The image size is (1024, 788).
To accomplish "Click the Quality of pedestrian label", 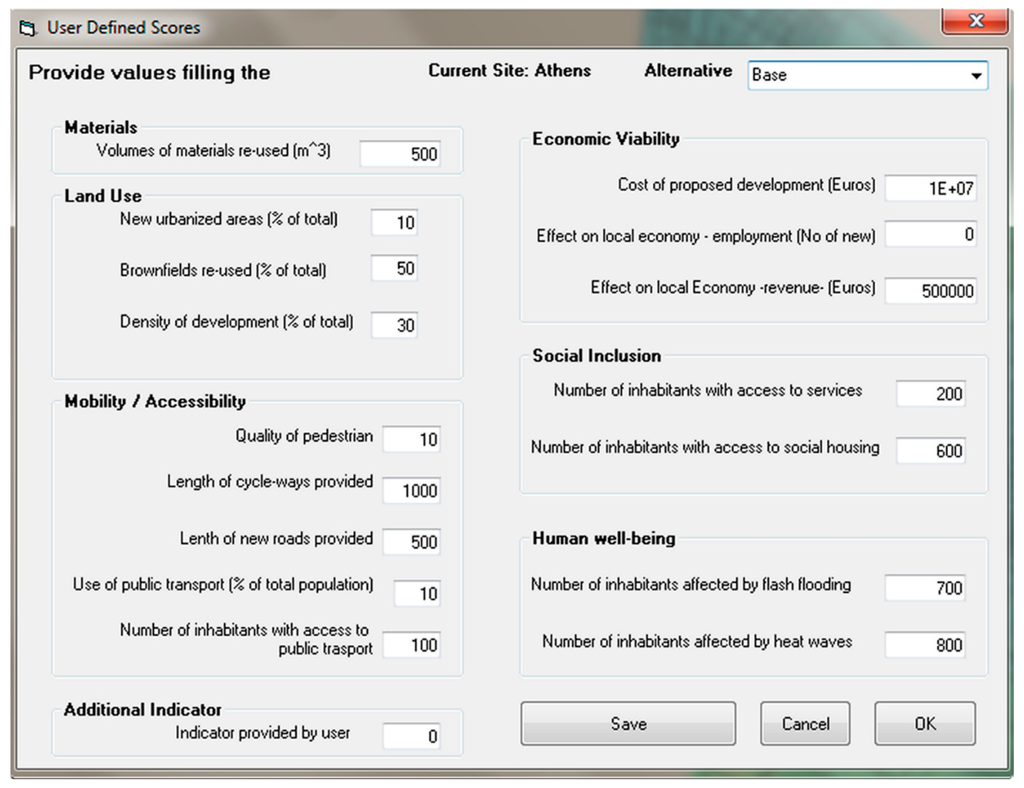I will pos(304,436).
